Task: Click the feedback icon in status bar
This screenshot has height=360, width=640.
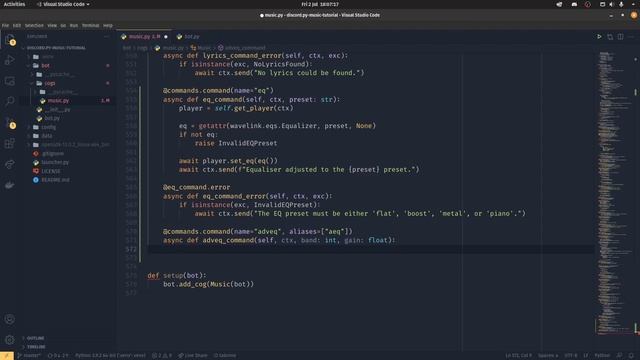Action: pyautogui.click(x=620, y=356)
